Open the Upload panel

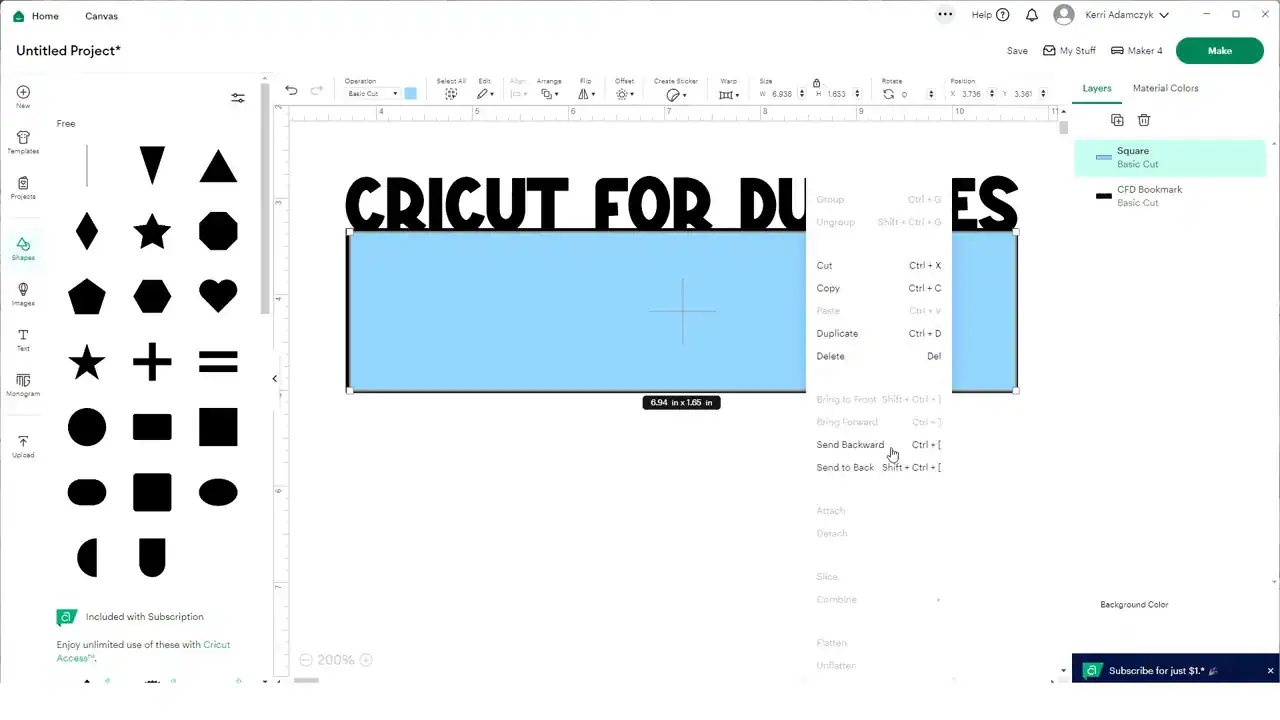pos(23,447)
